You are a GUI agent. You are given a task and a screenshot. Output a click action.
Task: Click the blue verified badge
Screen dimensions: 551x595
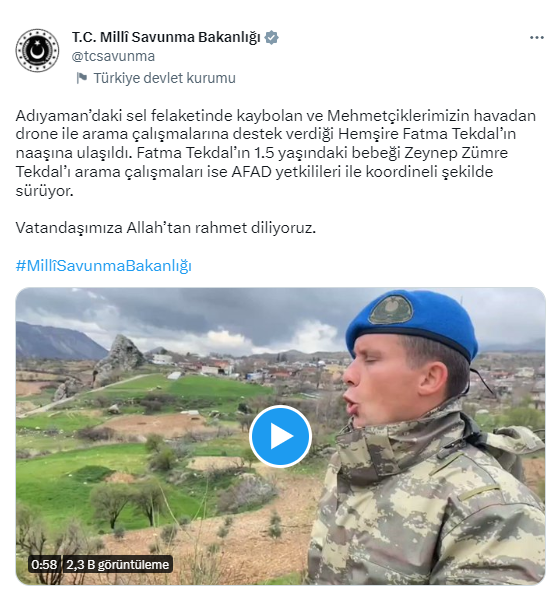[272, 38]
